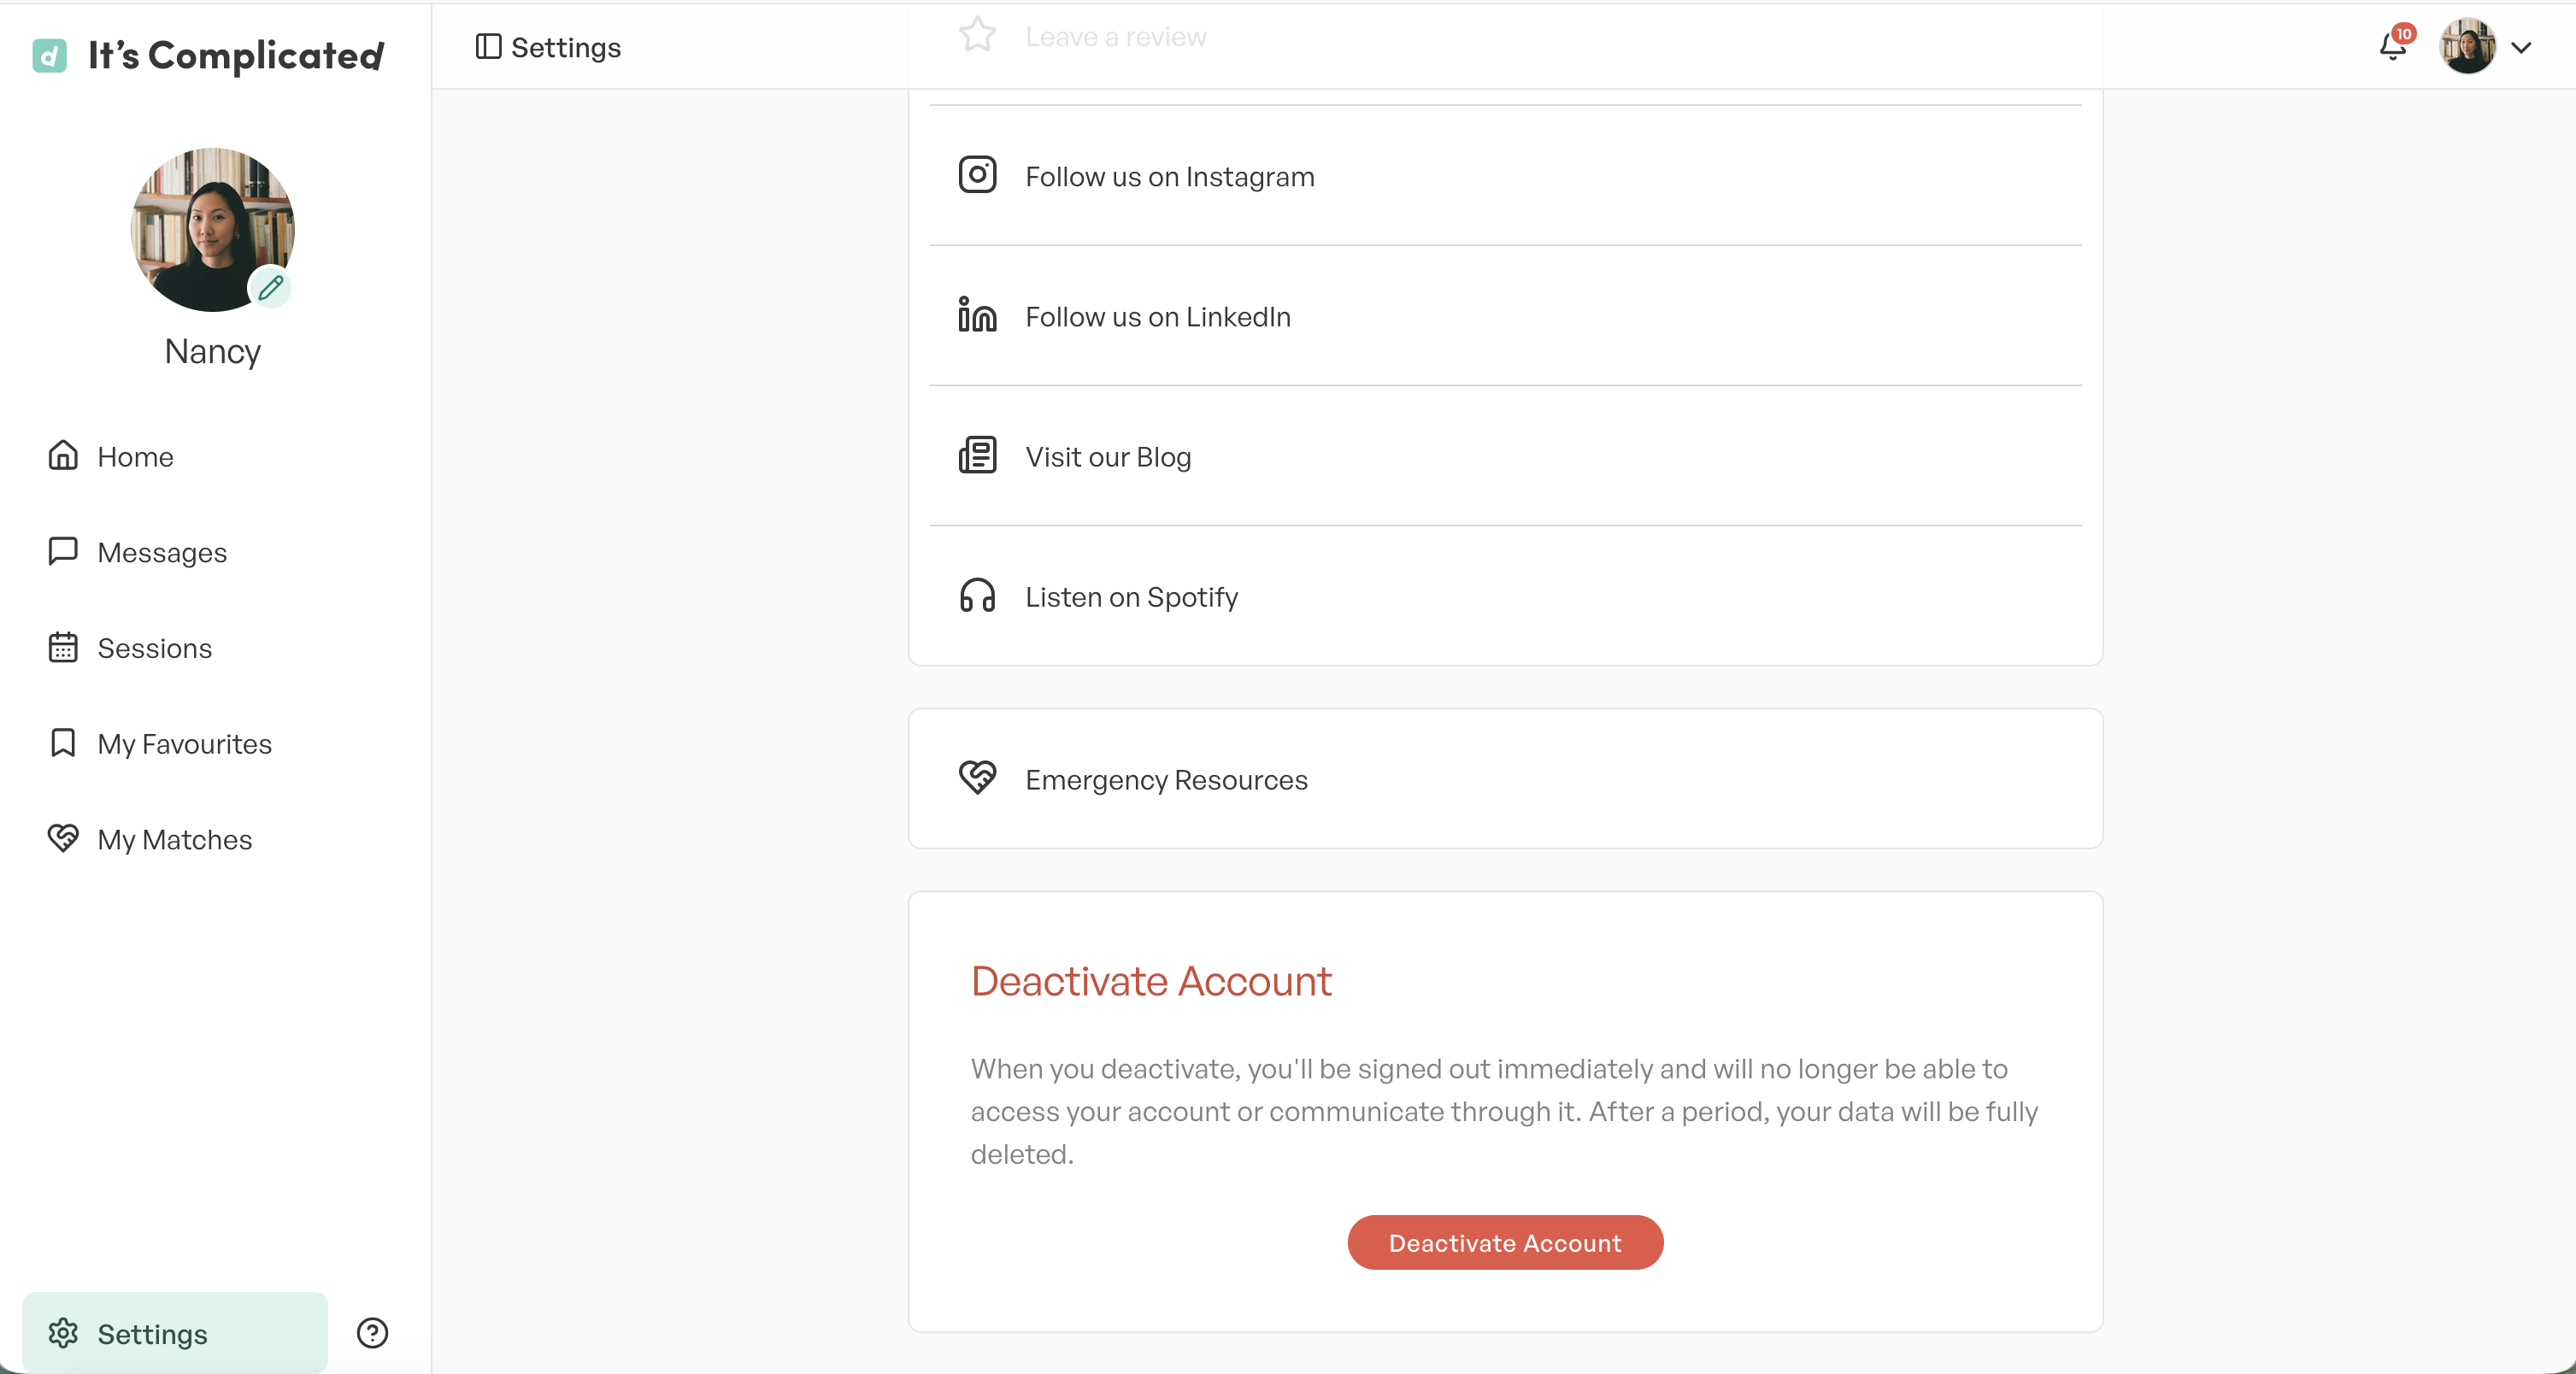Click the Emergency Resources heart icon

click(x=977, y=778)
